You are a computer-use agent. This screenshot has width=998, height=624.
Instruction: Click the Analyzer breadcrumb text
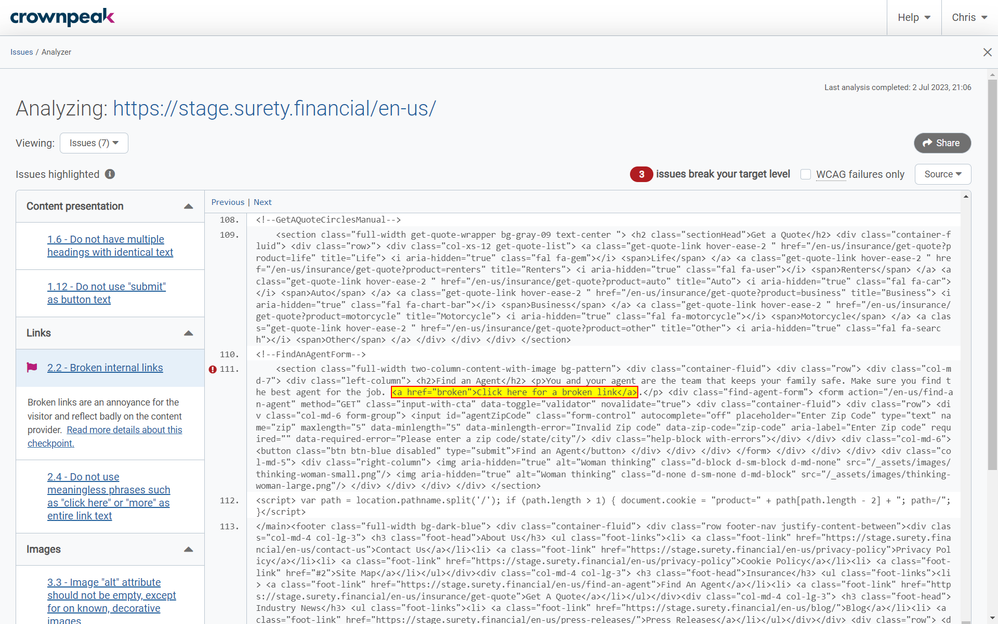[56, 52]
